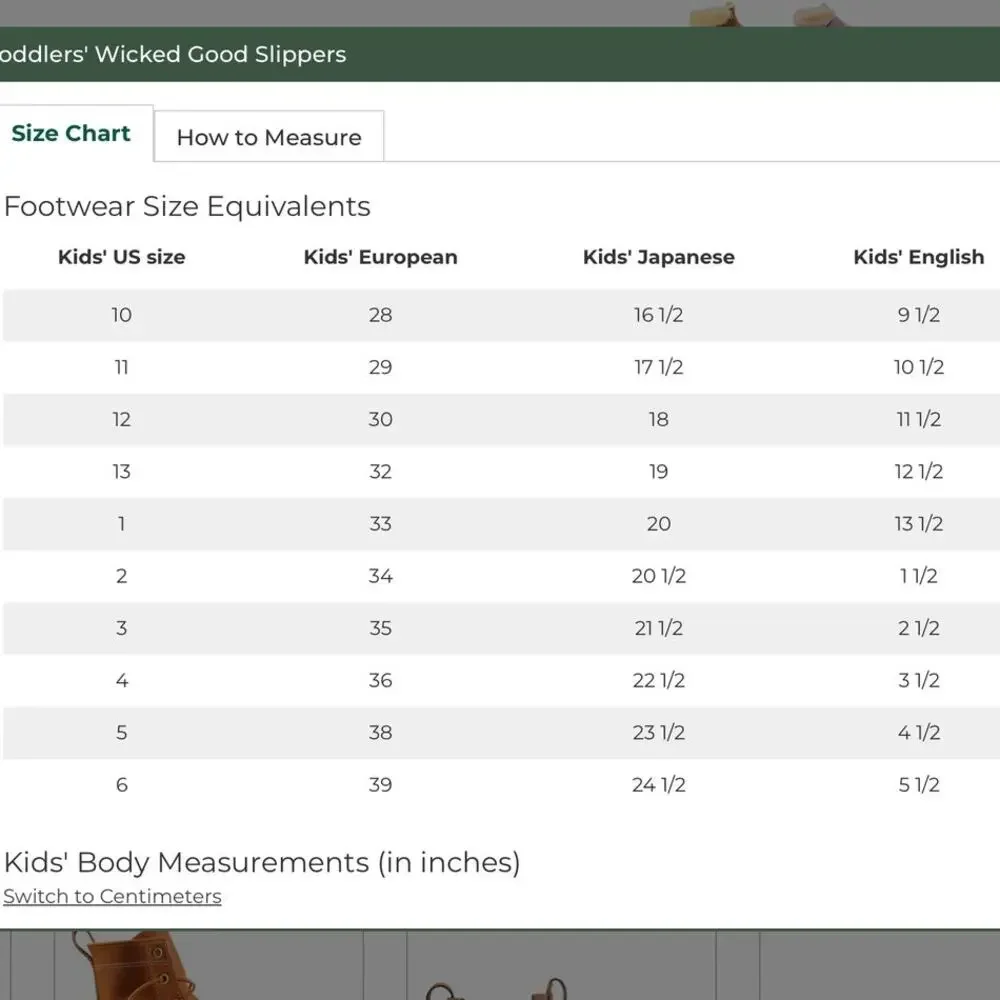The width and height of the screenshot is (1000, 1000).
Task: Click English size 2 1/2 cell
Action: [x=918, y=628]
